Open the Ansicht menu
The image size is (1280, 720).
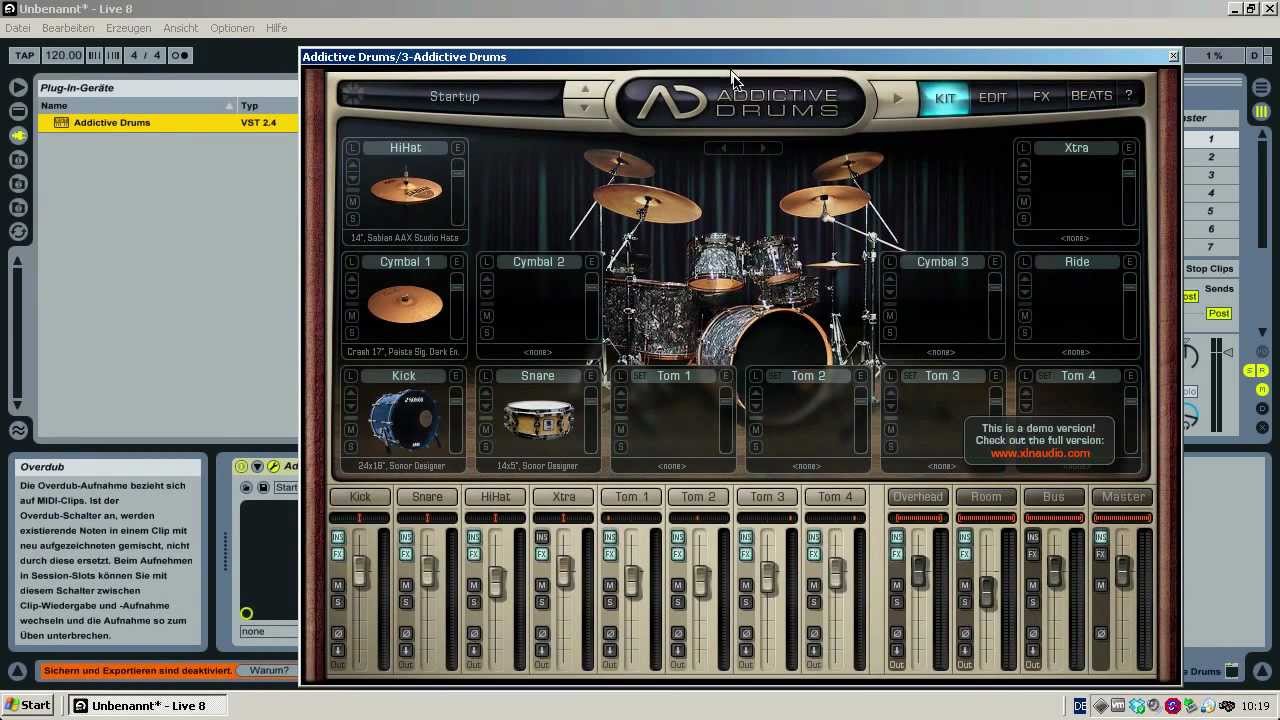tap(180, 28)
